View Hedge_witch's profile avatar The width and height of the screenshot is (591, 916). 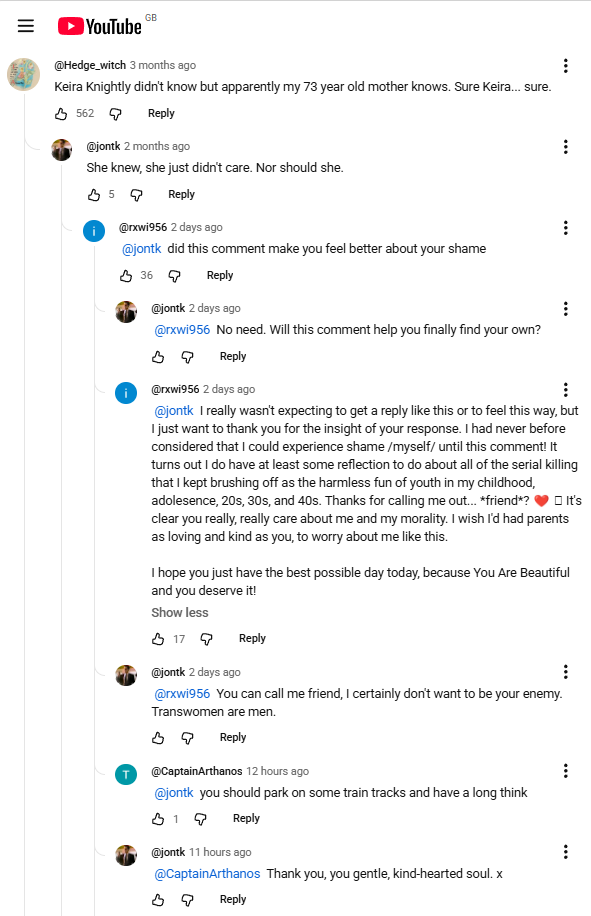(x=23, y=74)
